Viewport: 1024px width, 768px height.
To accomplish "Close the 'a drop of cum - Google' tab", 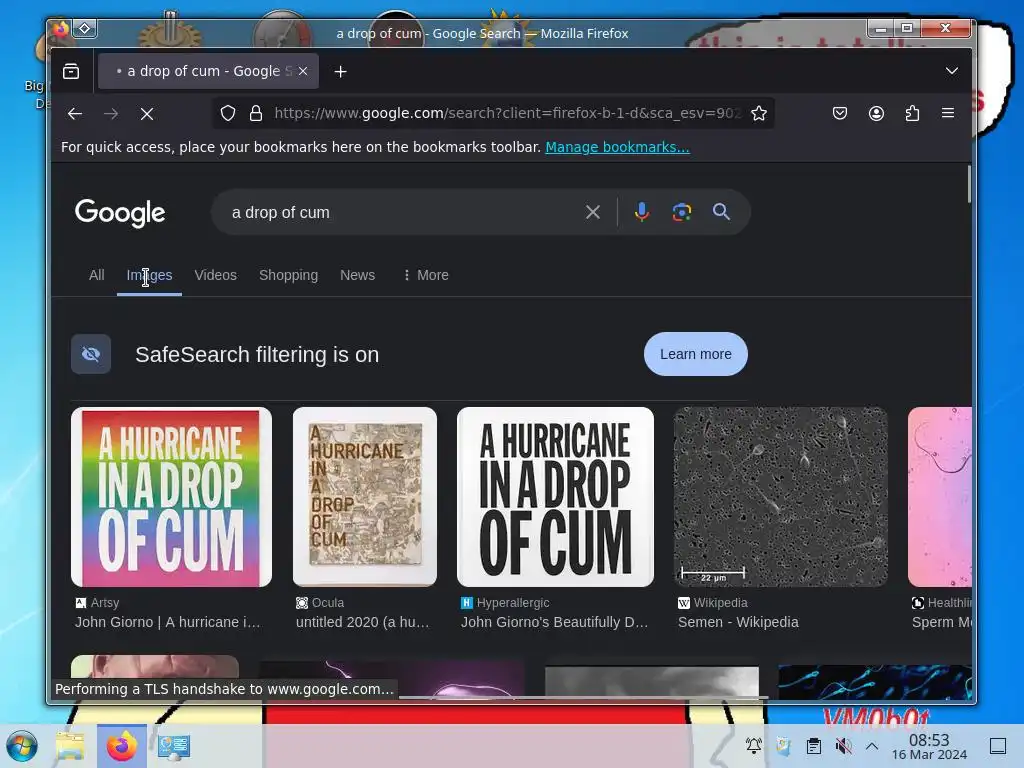I will [x=303, y=71].
